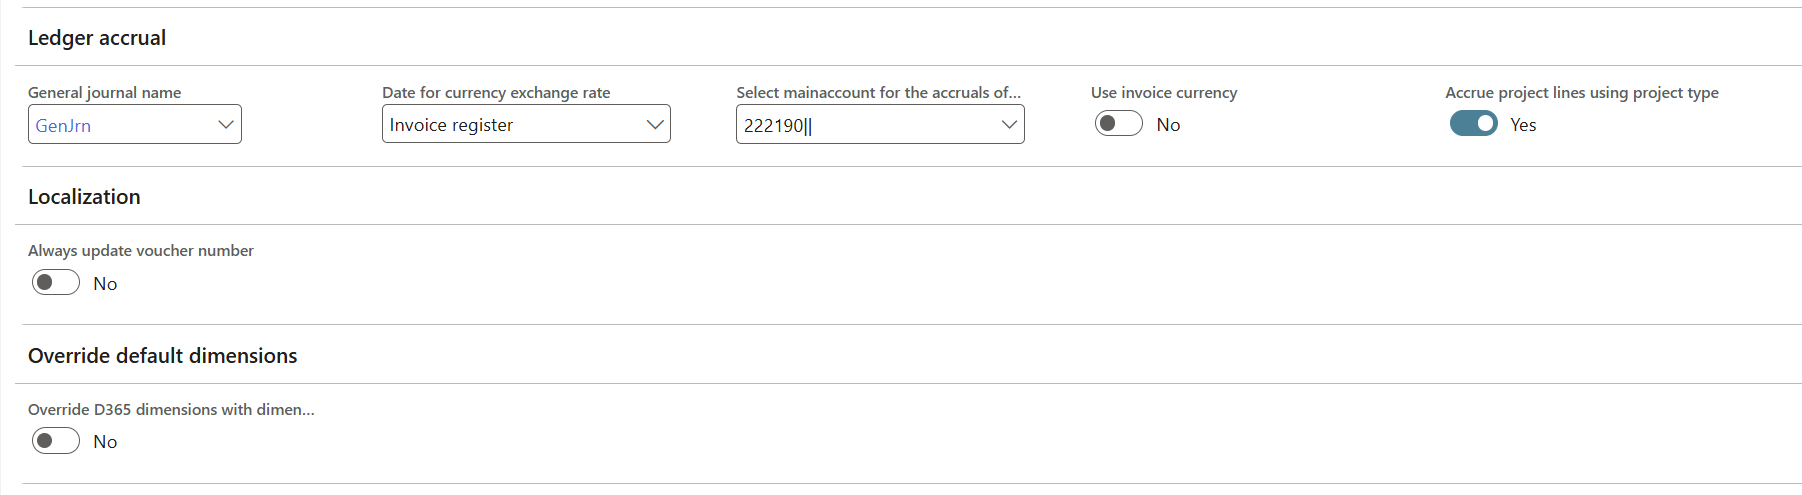Screen dimensions: 1802x495
Task: Collapse the Ledger accrual section
Action: click(97, 38)
